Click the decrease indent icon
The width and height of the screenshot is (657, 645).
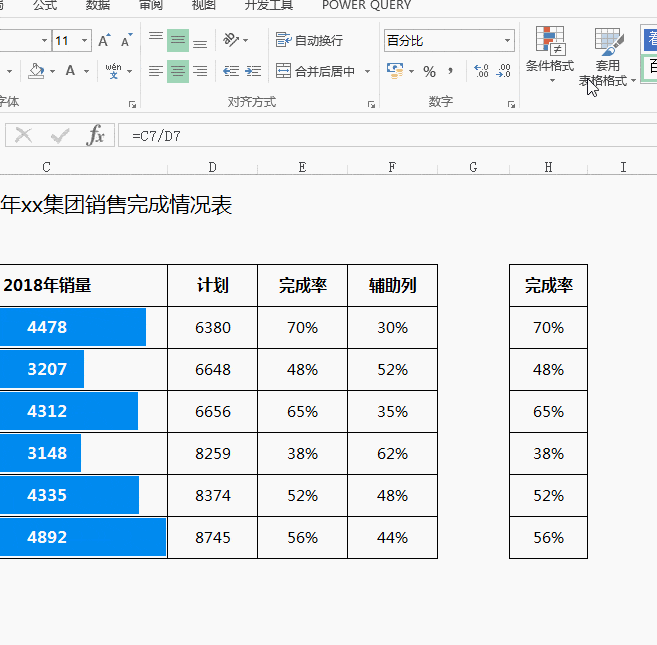[x=231, y=71]
